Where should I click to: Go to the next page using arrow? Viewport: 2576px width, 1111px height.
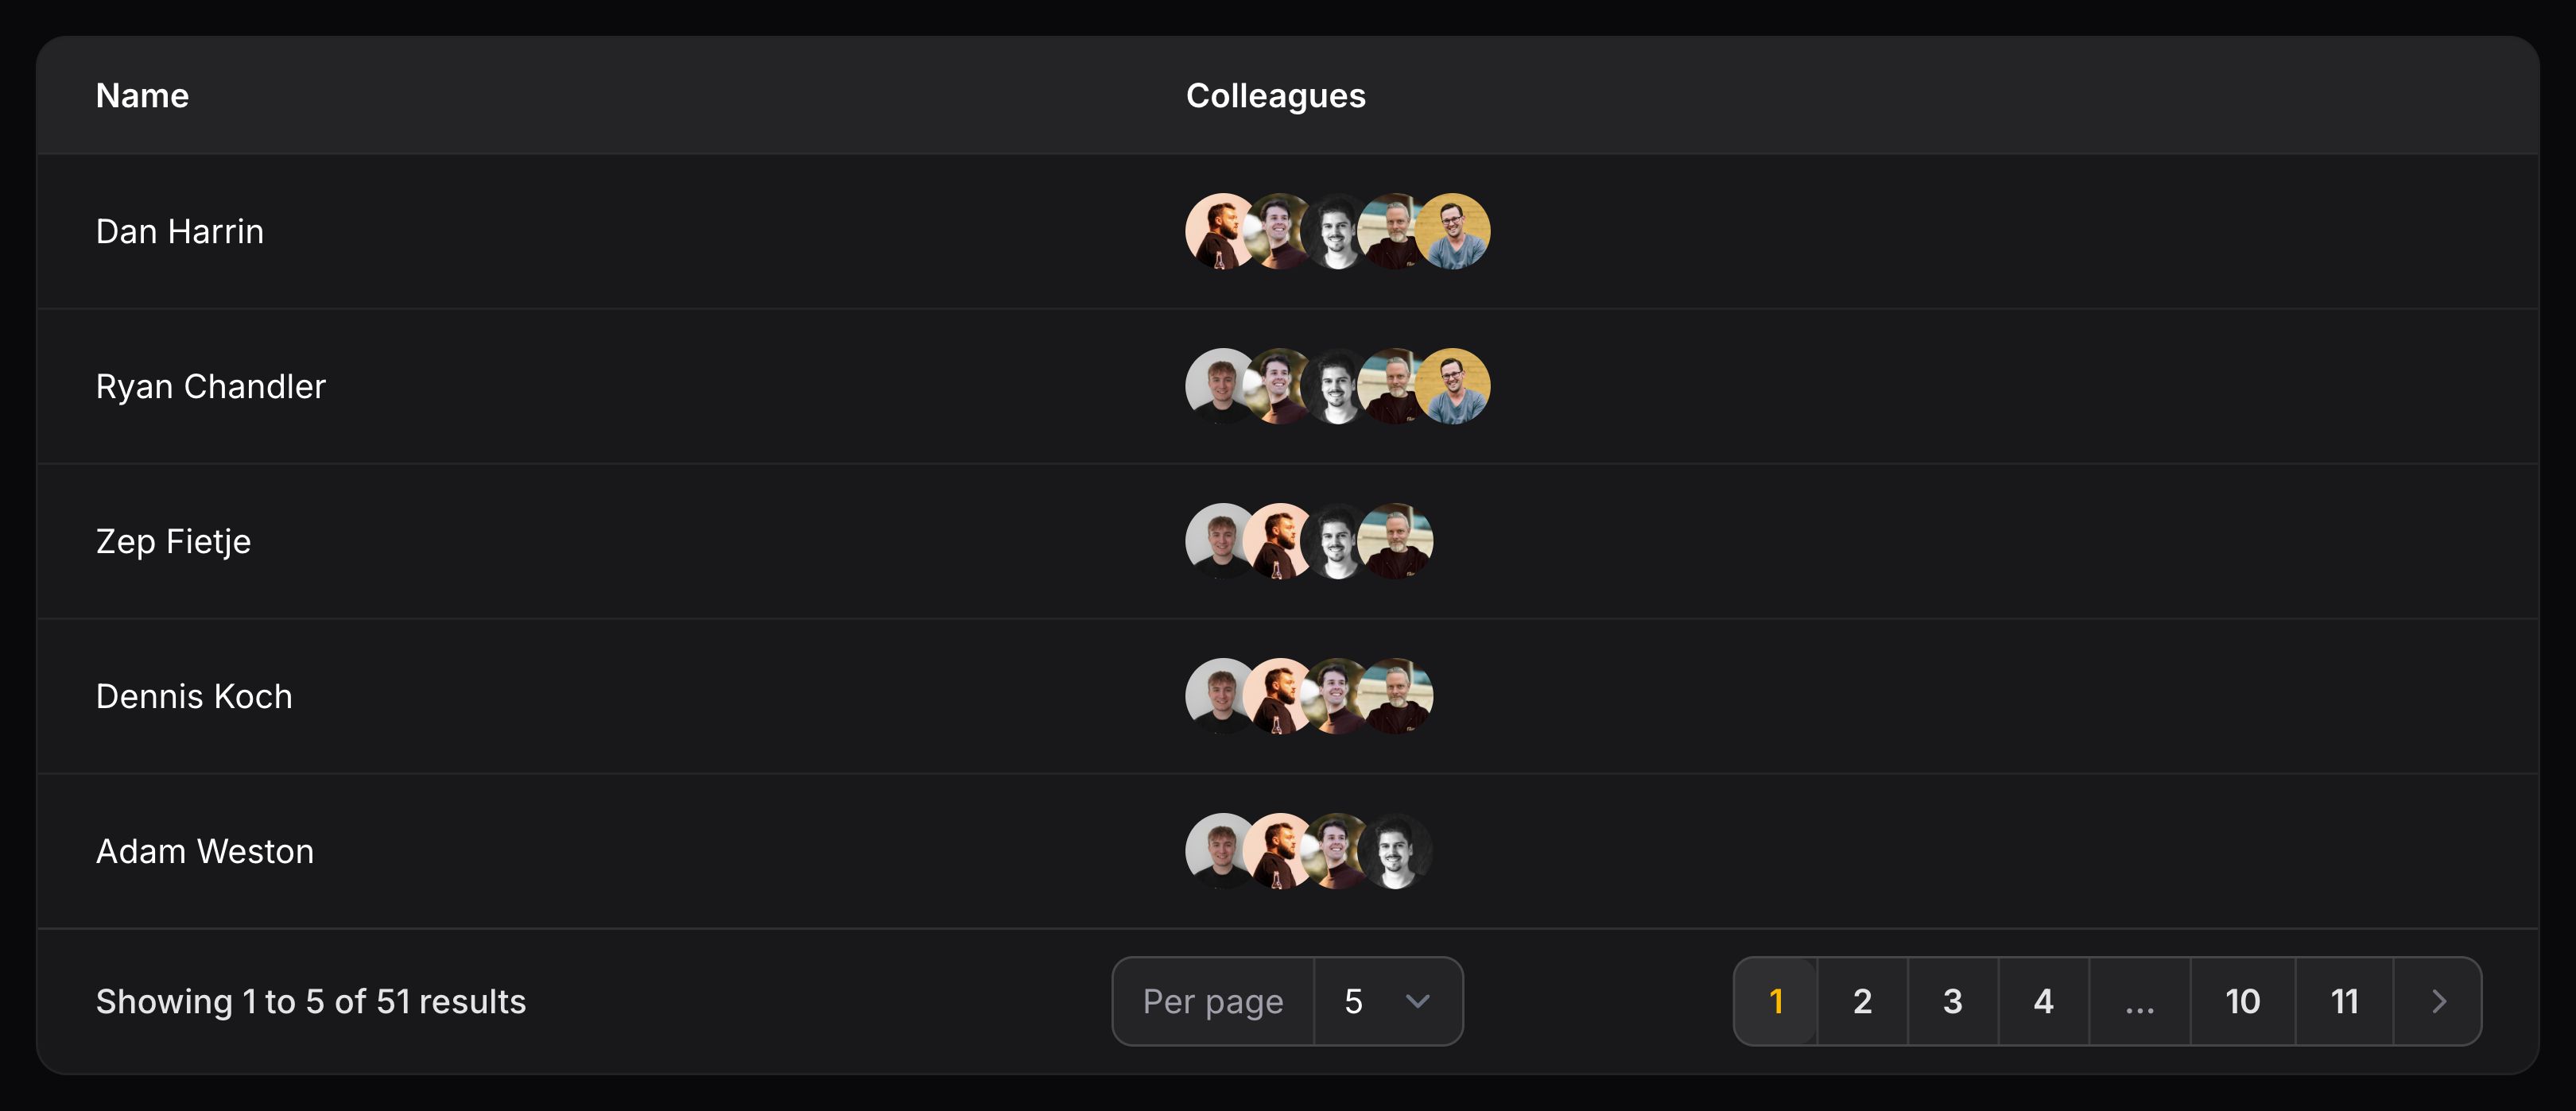pyautogui.click(x=2438, y=1001)
